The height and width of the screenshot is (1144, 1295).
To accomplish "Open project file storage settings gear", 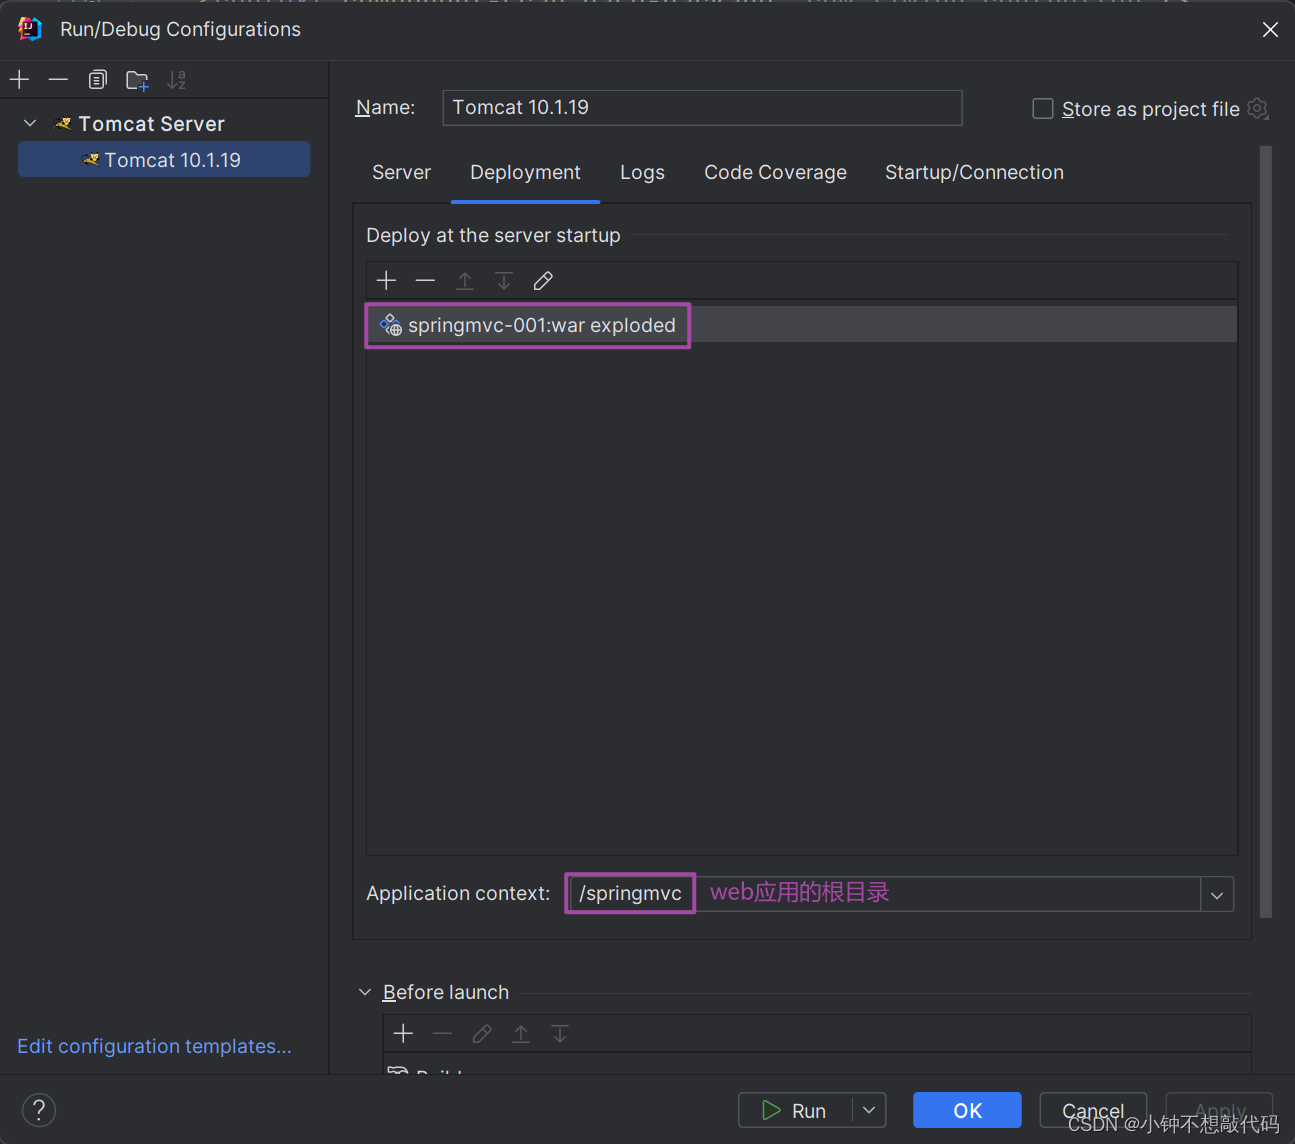I will coord(1258,108).
